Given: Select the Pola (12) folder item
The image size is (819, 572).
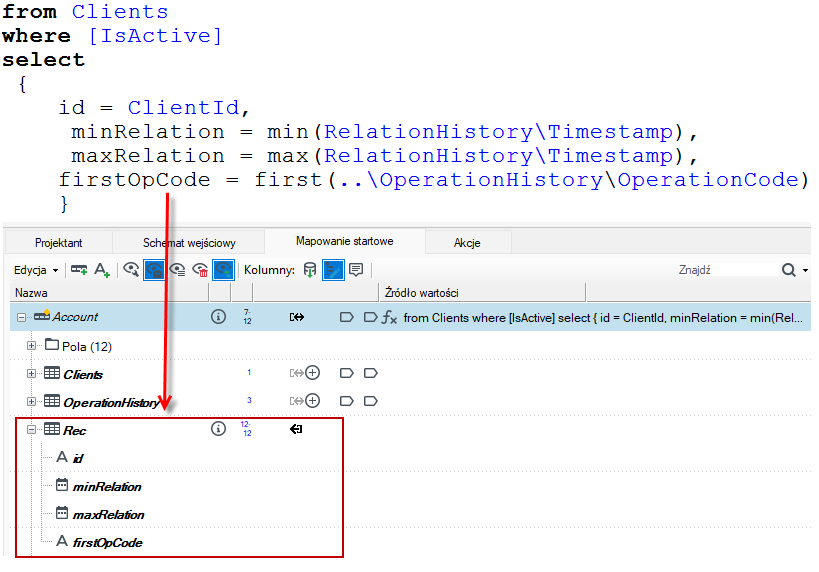Looking at the screenshot, I should click(x=87, y=346).
